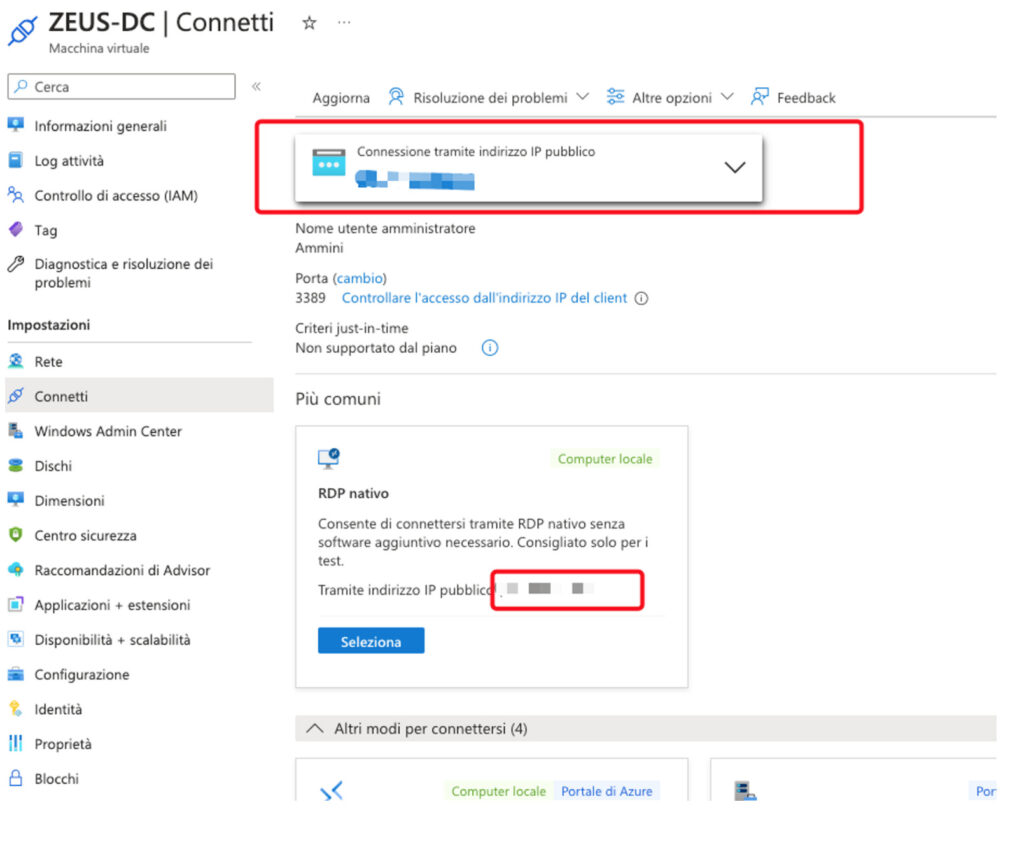Click Controllare l'accesso dall'indirizzo IP link
1024x853 pixels.
[x=484, y=298]
